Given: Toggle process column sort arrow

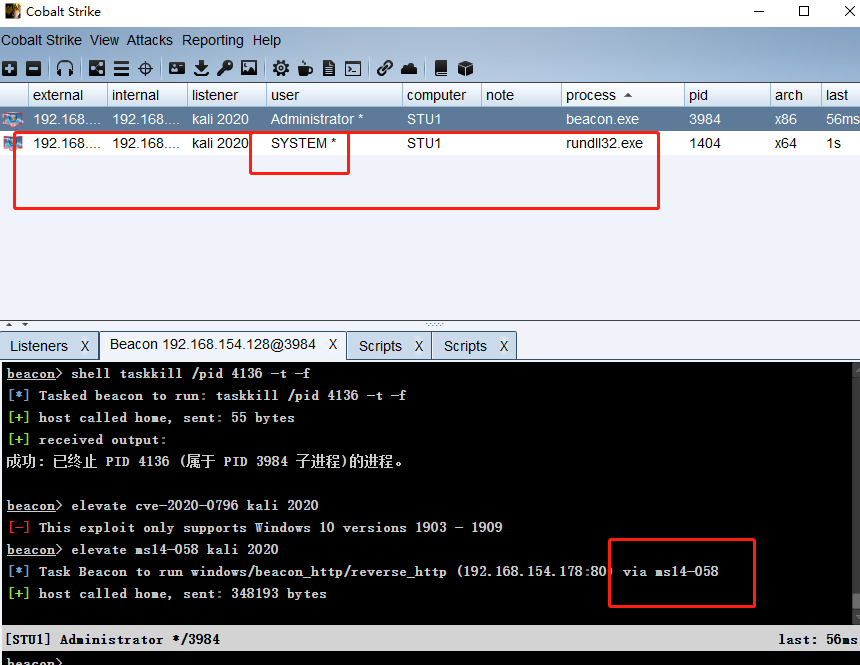Looking at the screenshot, I should [628, 95].
